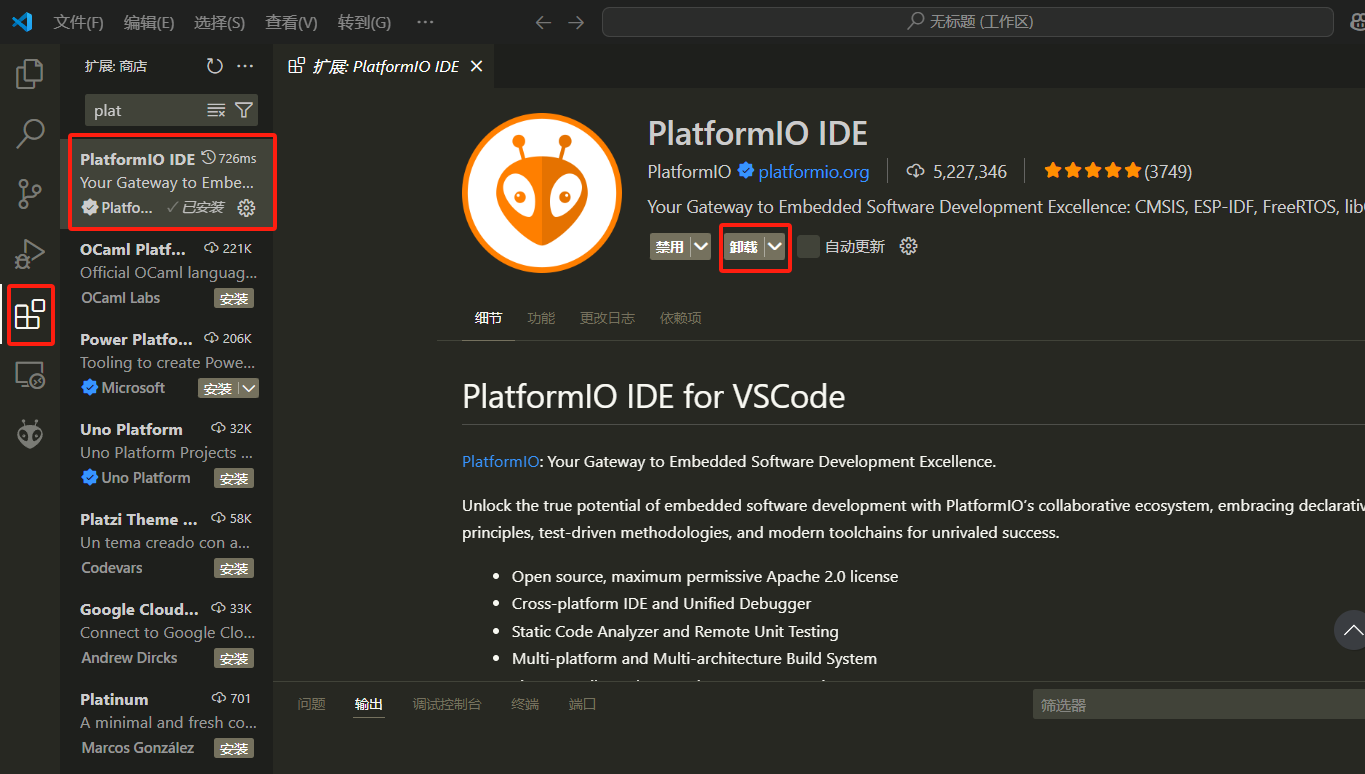Open extension settings gear beside auto update
The image size is (1365, 774).
click(x=908, y=246)
